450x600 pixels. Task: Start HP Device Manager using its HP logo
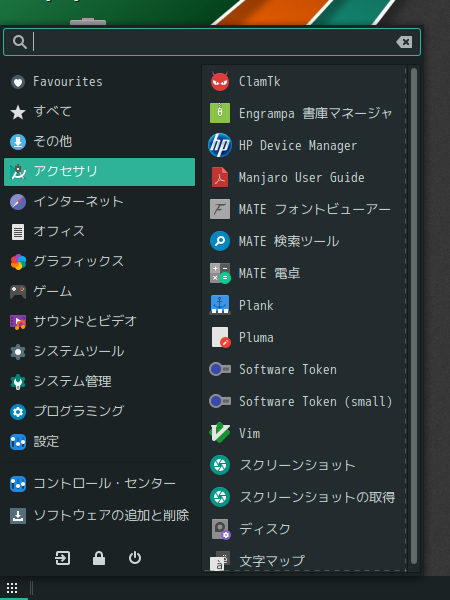pyautogui.click(x=220, y=145)
